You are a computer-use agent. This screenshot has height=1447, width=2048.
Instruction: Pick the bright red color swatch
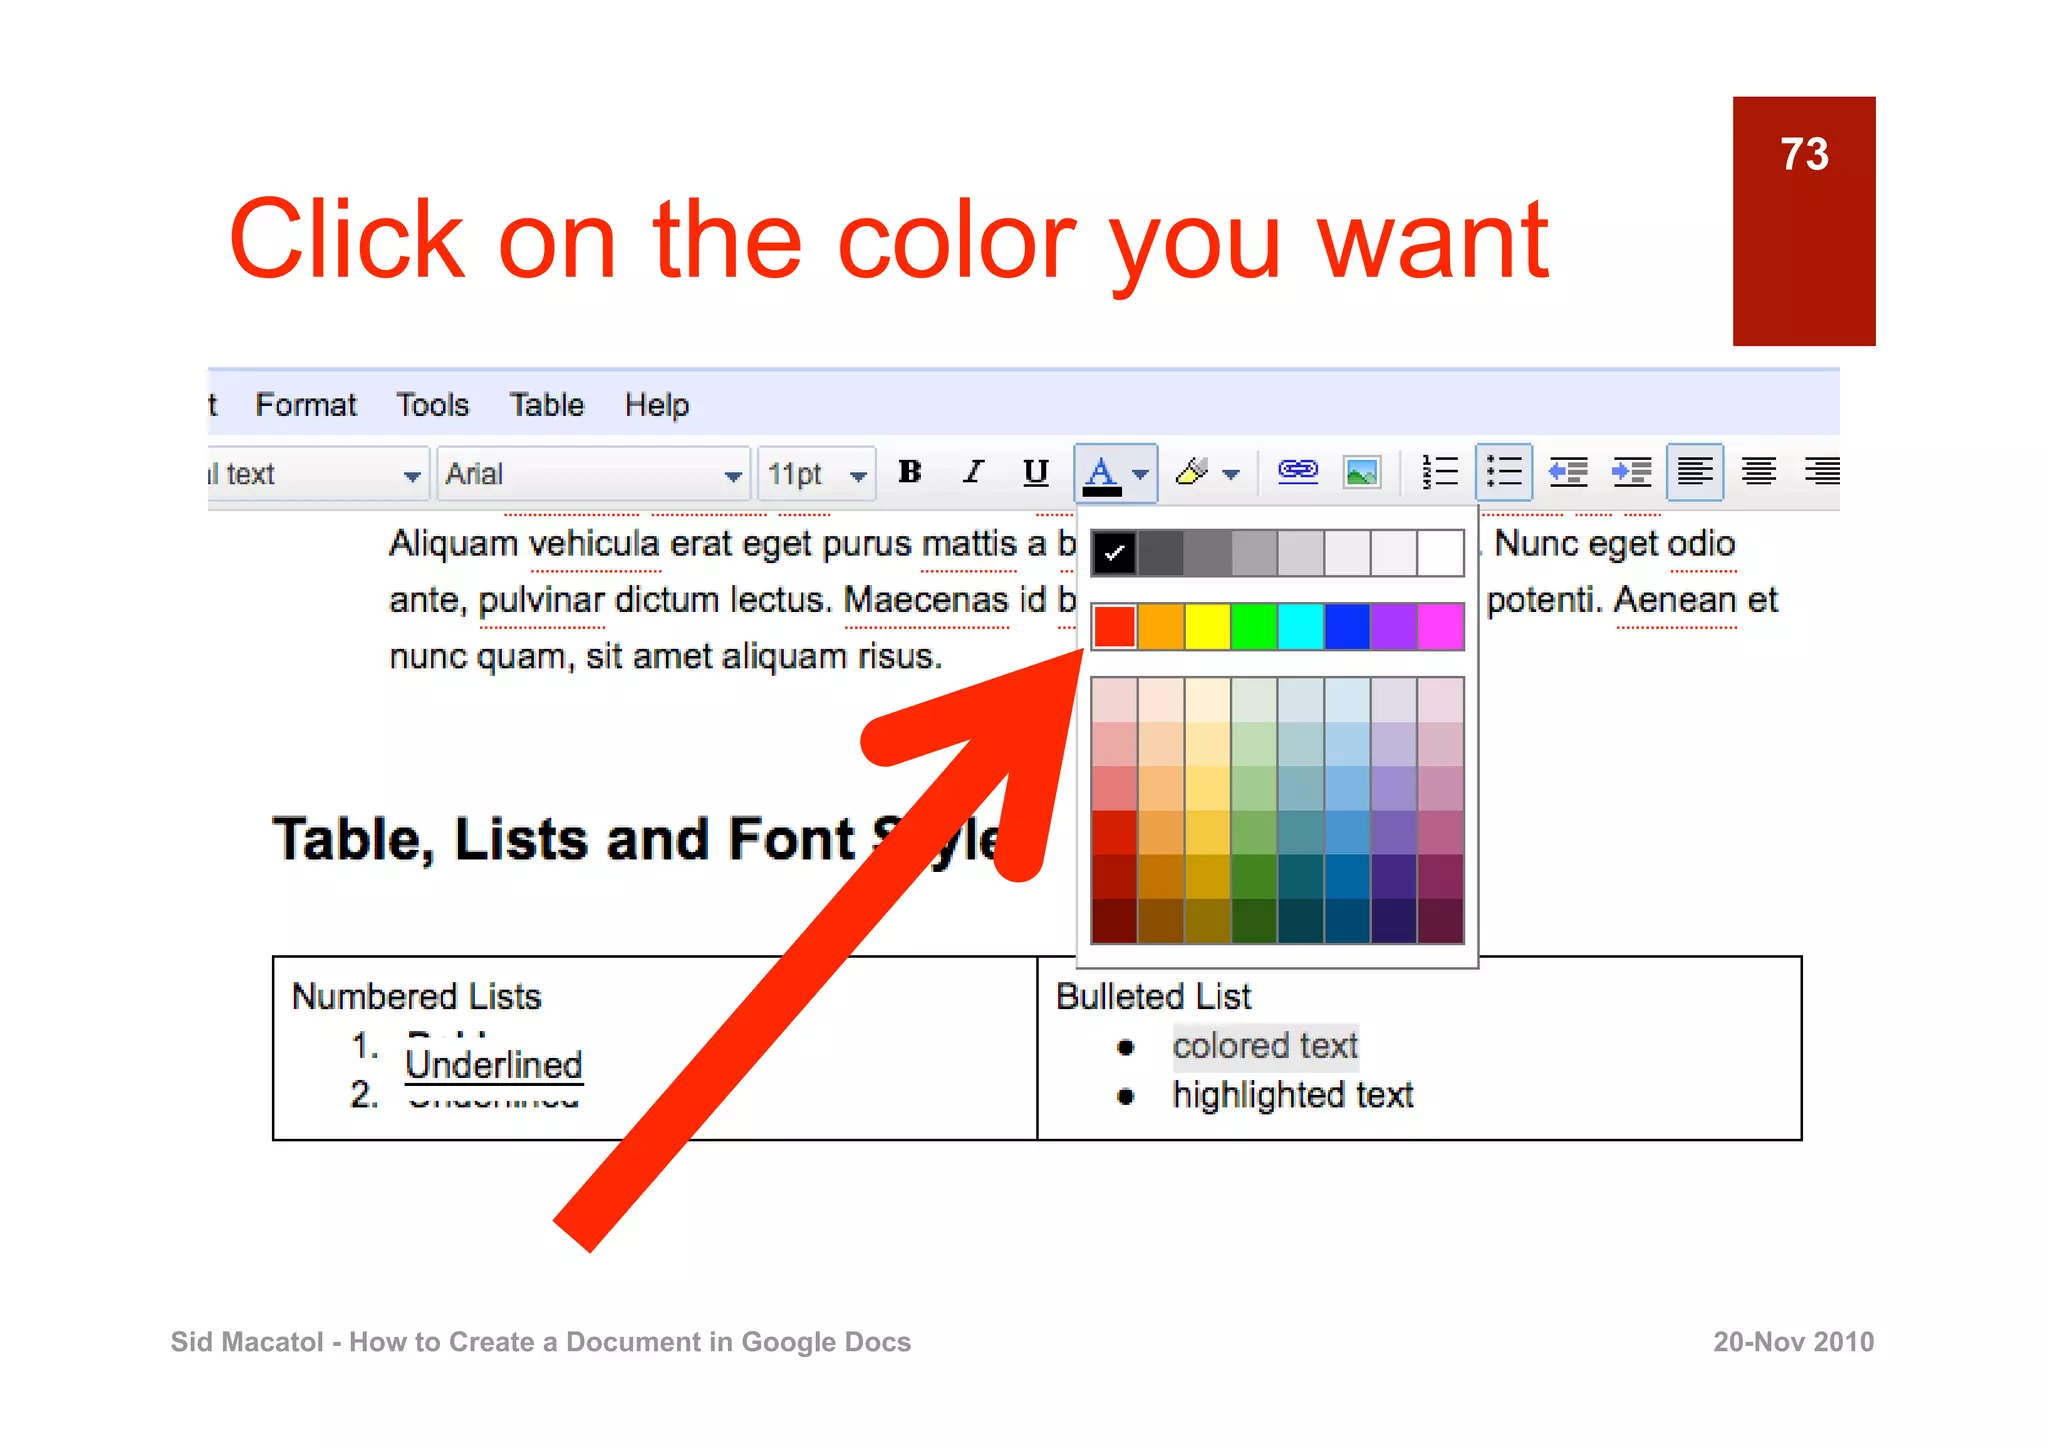tap(1114, 627)
